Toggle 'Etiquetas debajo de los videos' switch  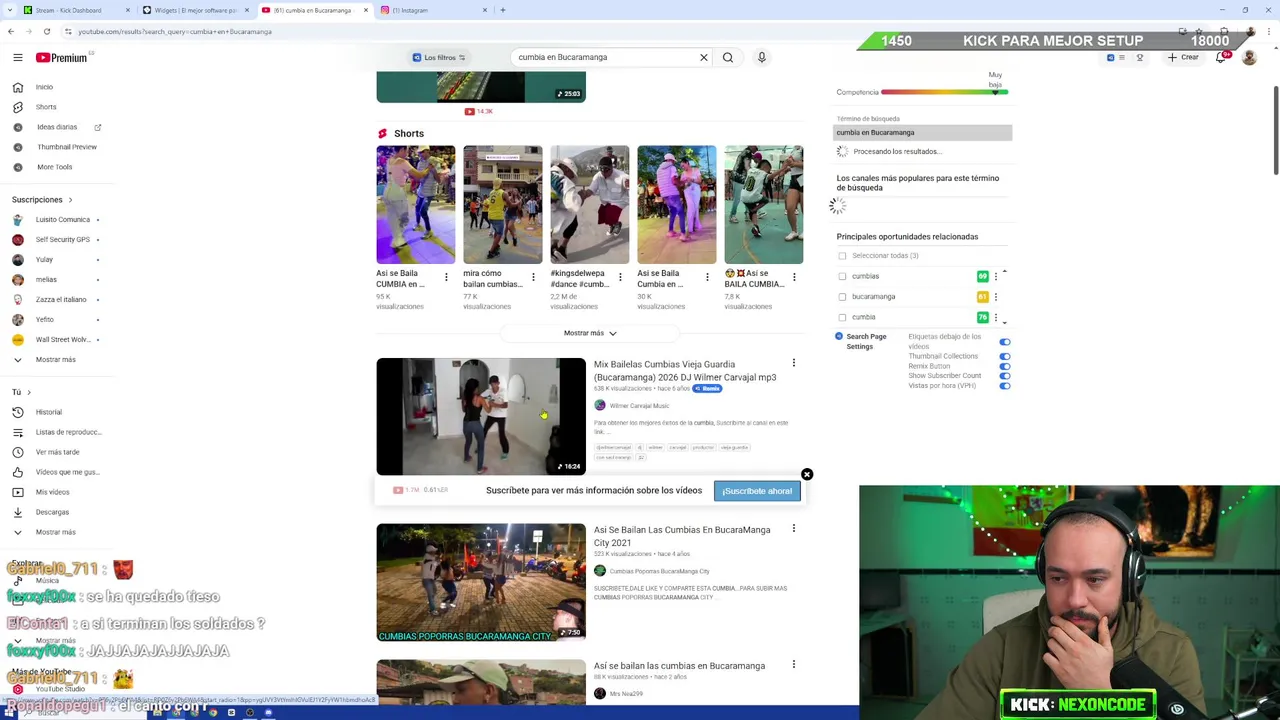[1004, 342]
